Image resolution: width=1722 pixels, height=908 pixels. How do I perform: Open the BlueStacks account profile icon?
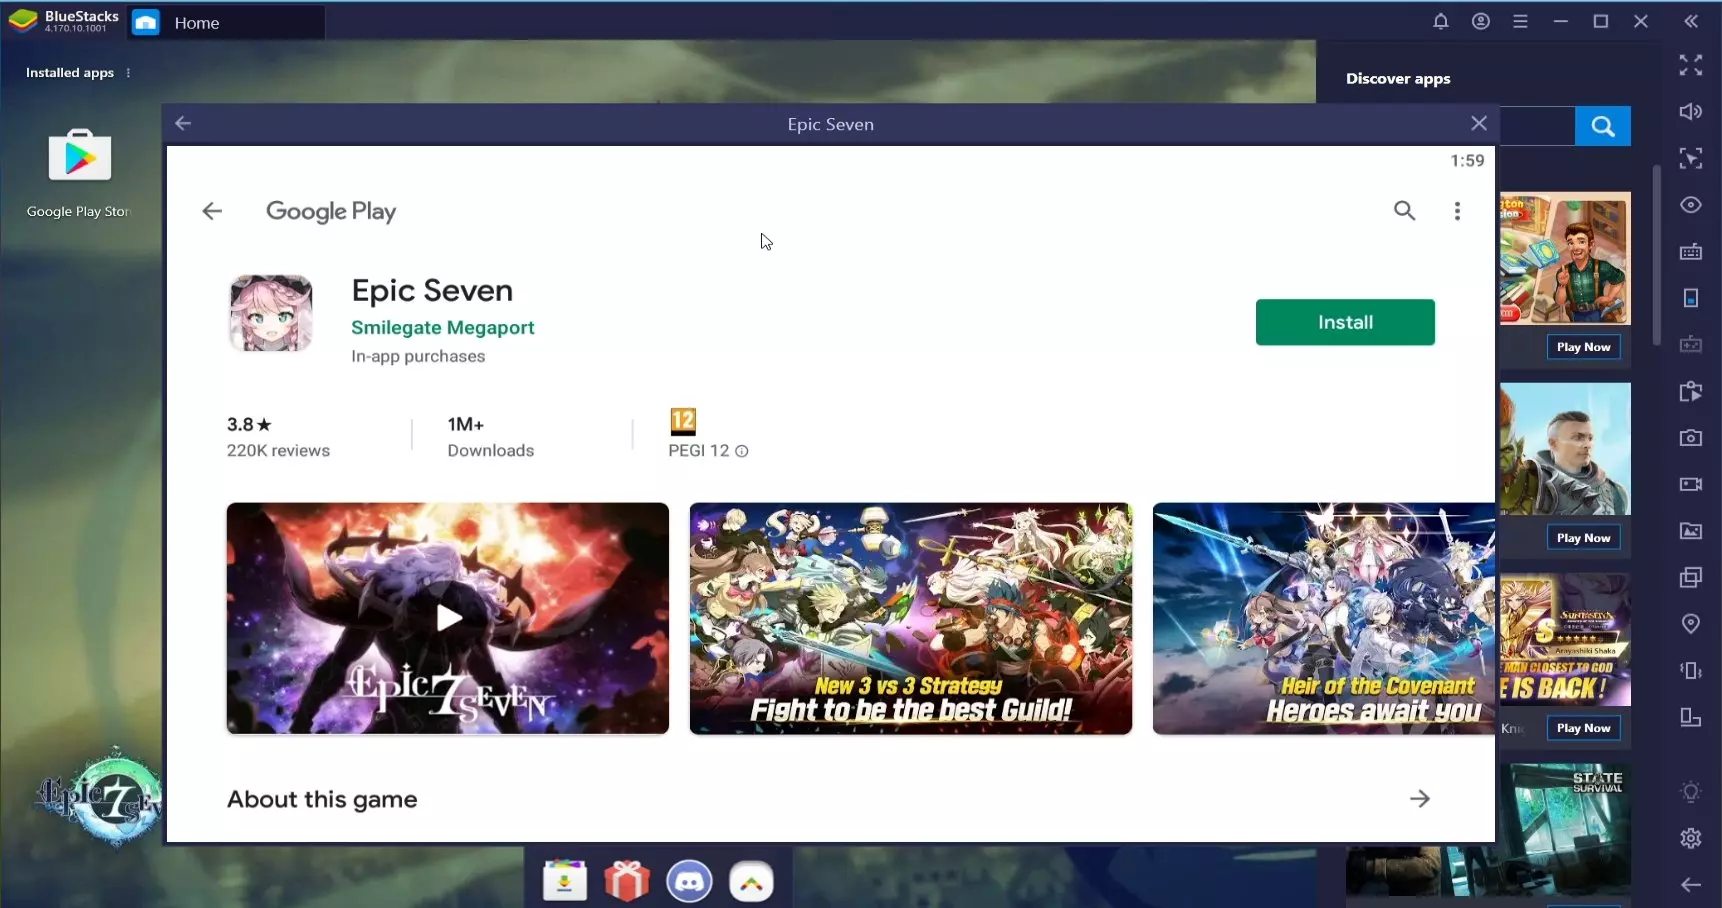[1480, 21]
